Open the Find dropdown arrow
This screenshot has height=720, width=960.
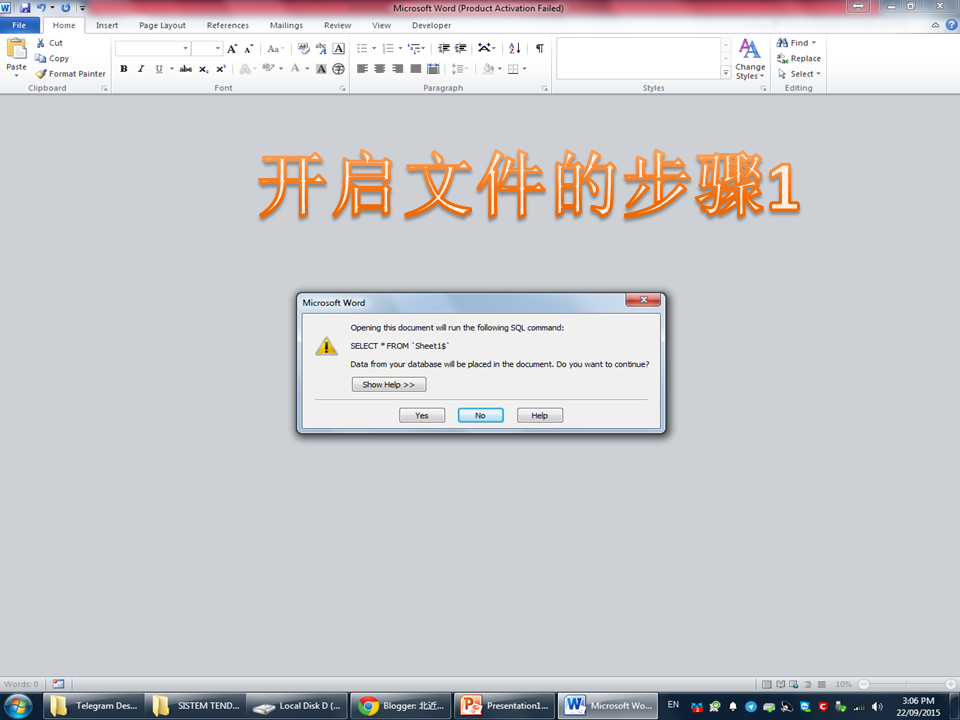pyautogui.click(x=814, y=43)
